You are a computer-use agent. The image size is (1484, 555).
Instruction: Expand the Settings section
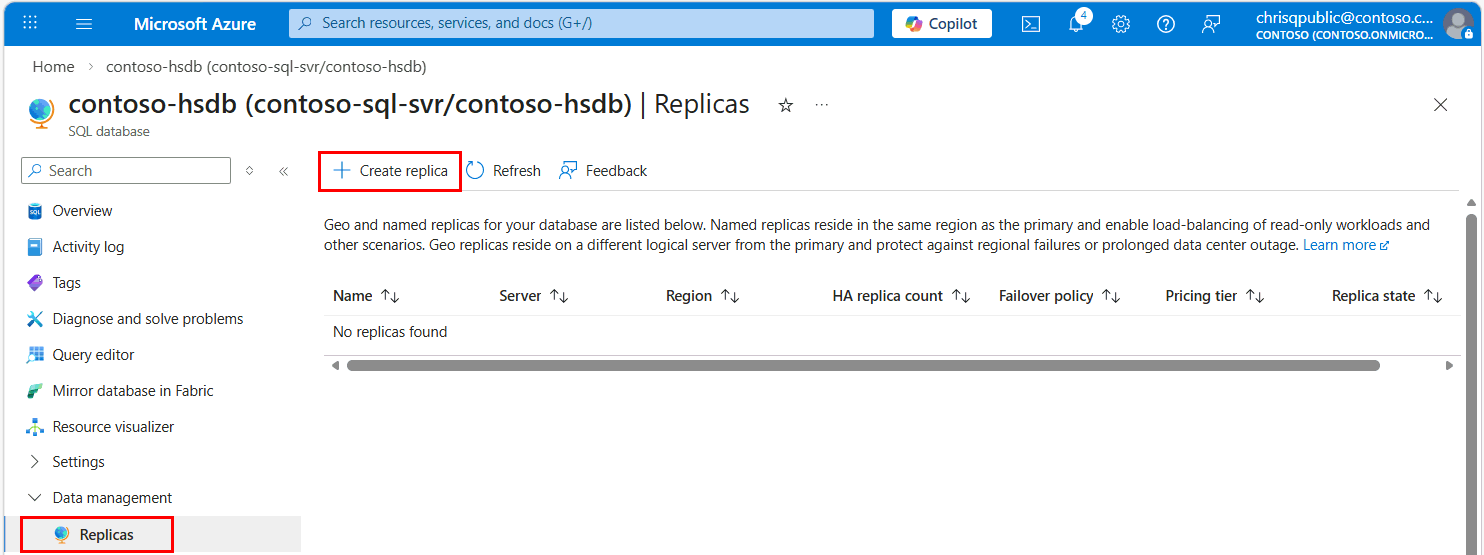point(78,462)
